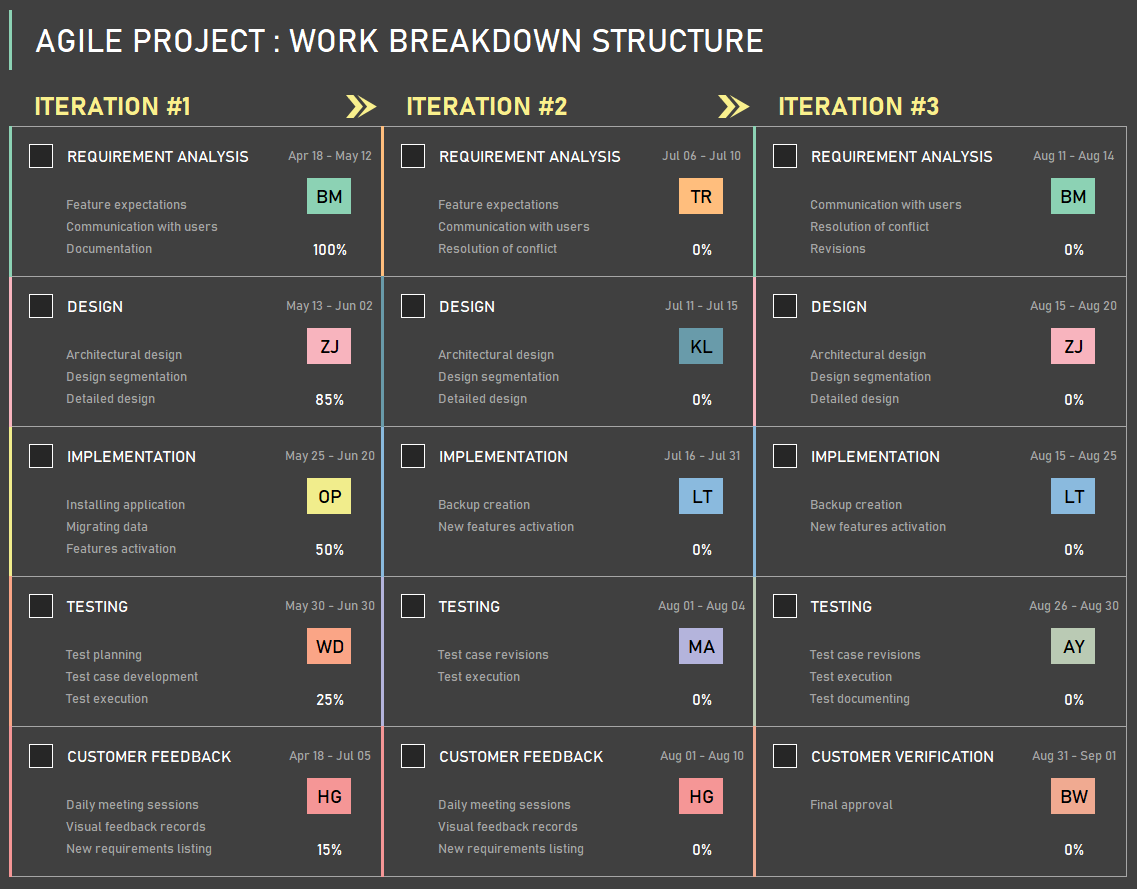This screenshot has height=889, width=1137.
Task: Click the chevron arrow after Iteration #2
Action: (x=733, y=106)
